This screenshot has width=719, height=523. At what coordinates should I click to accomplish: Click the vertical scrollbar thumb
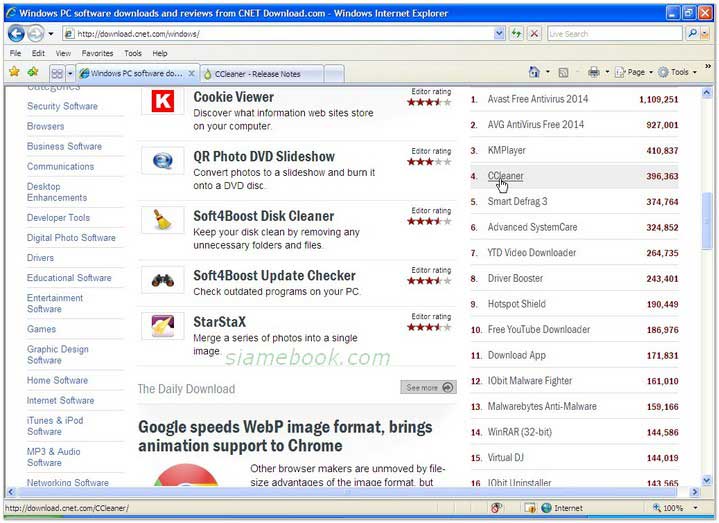[x=707, y=221]
